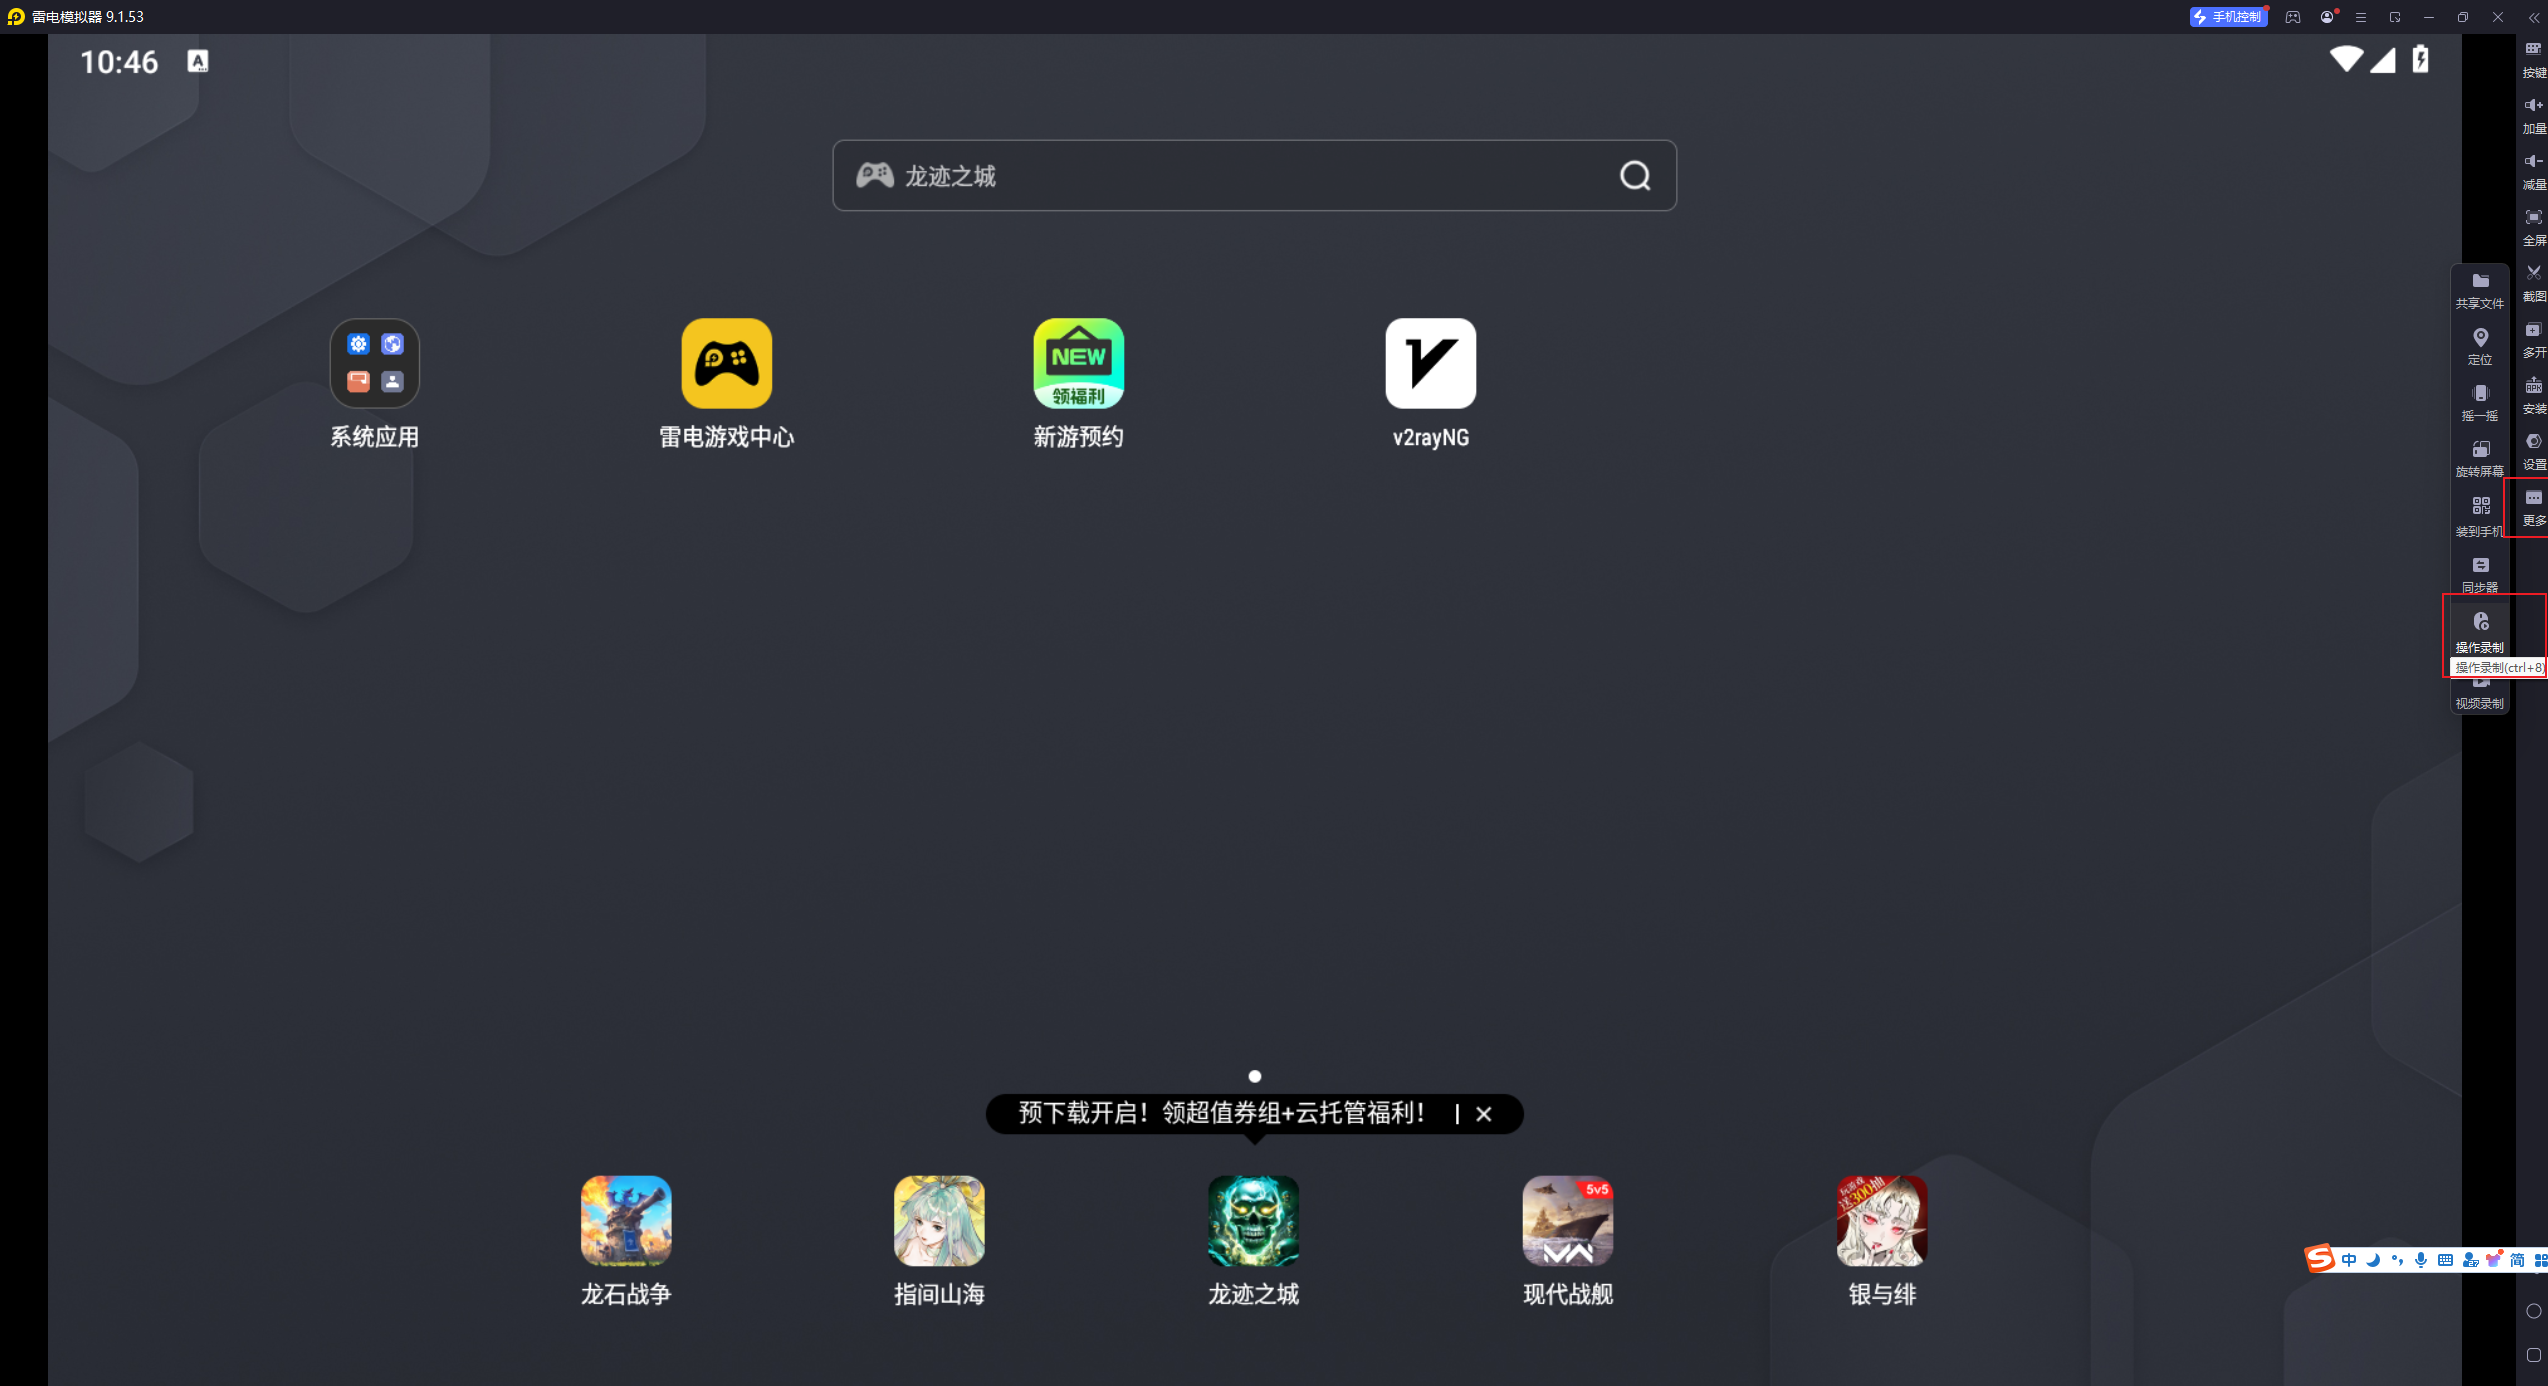
Task: Click the 雷电模拟器 9.1.53 title text
Action: 88,17
